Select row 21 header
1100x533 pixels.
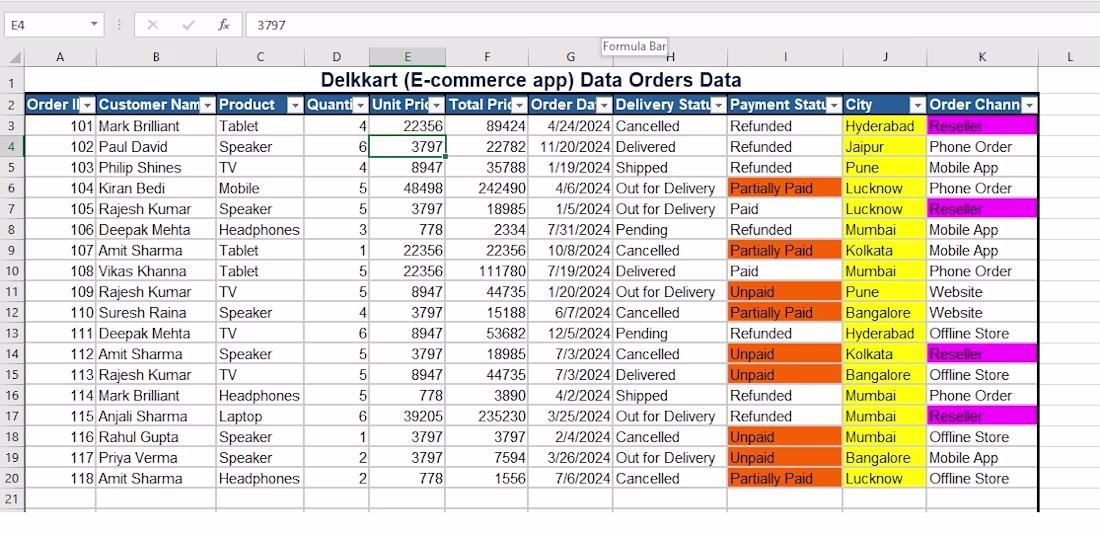12,499
